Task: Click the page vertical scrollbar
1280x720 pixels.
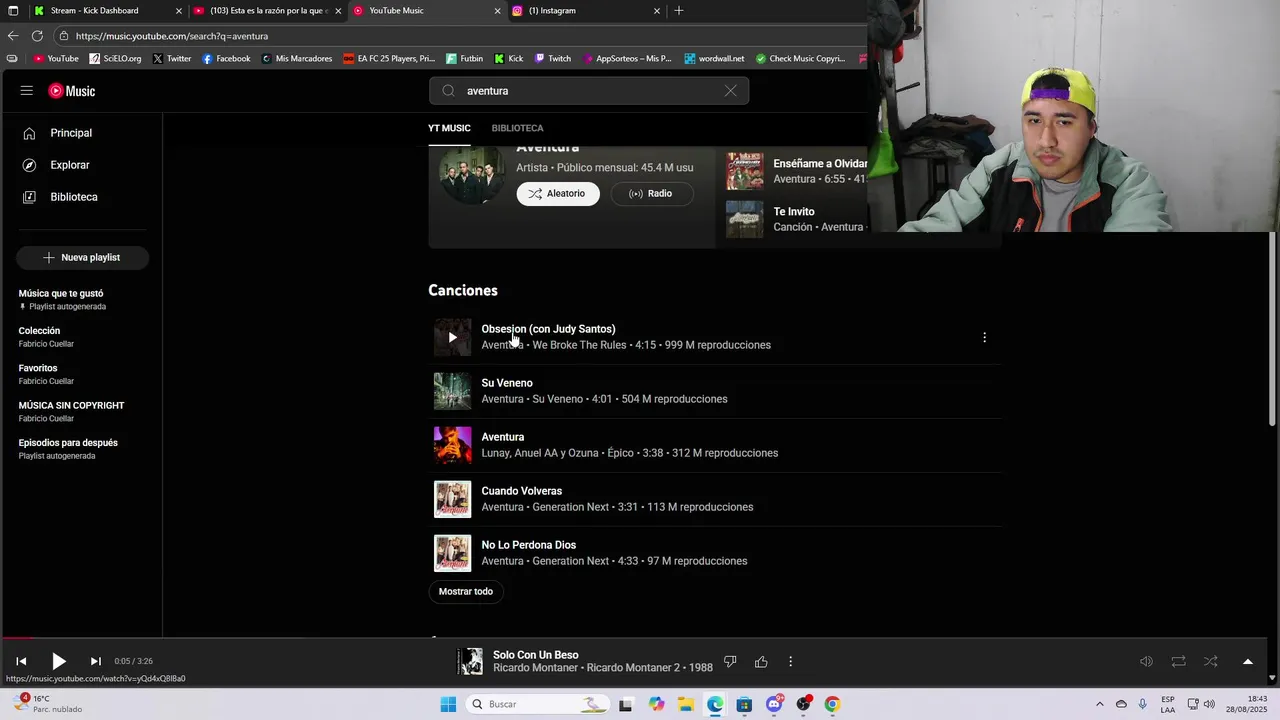Action: pos(1273,330)
